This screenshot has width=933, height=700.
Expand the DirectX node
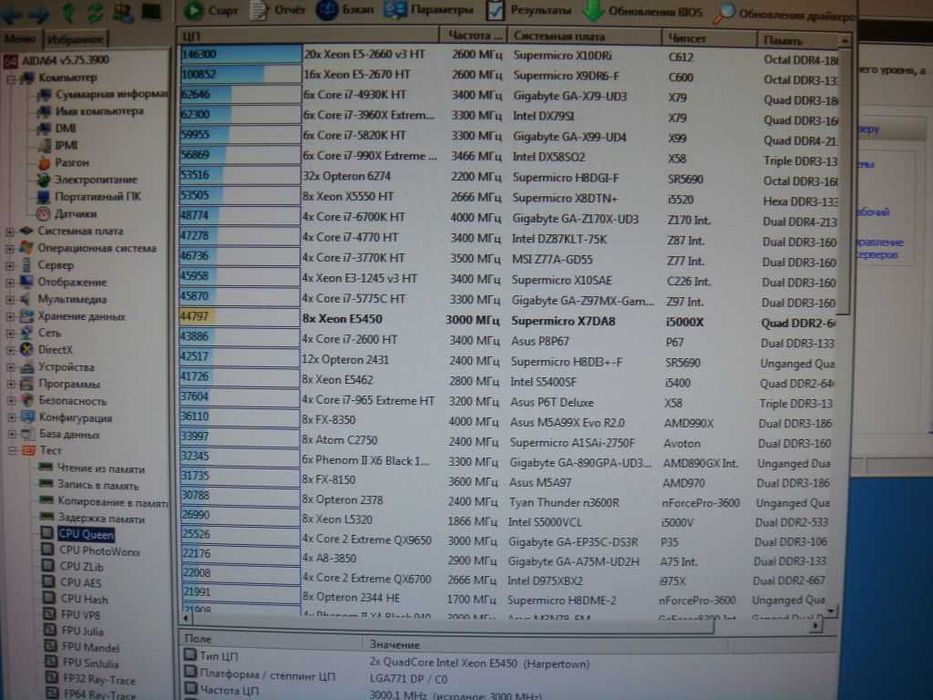coord(10,351)
